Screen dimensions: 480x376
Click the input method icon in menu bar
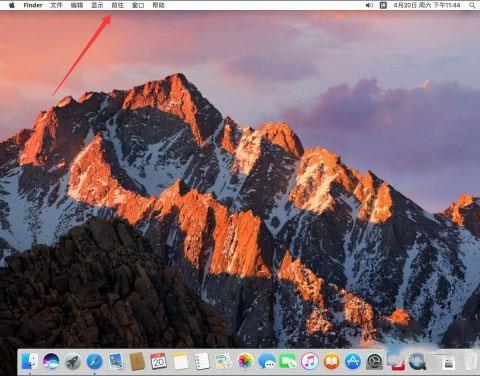coord(383,5)
